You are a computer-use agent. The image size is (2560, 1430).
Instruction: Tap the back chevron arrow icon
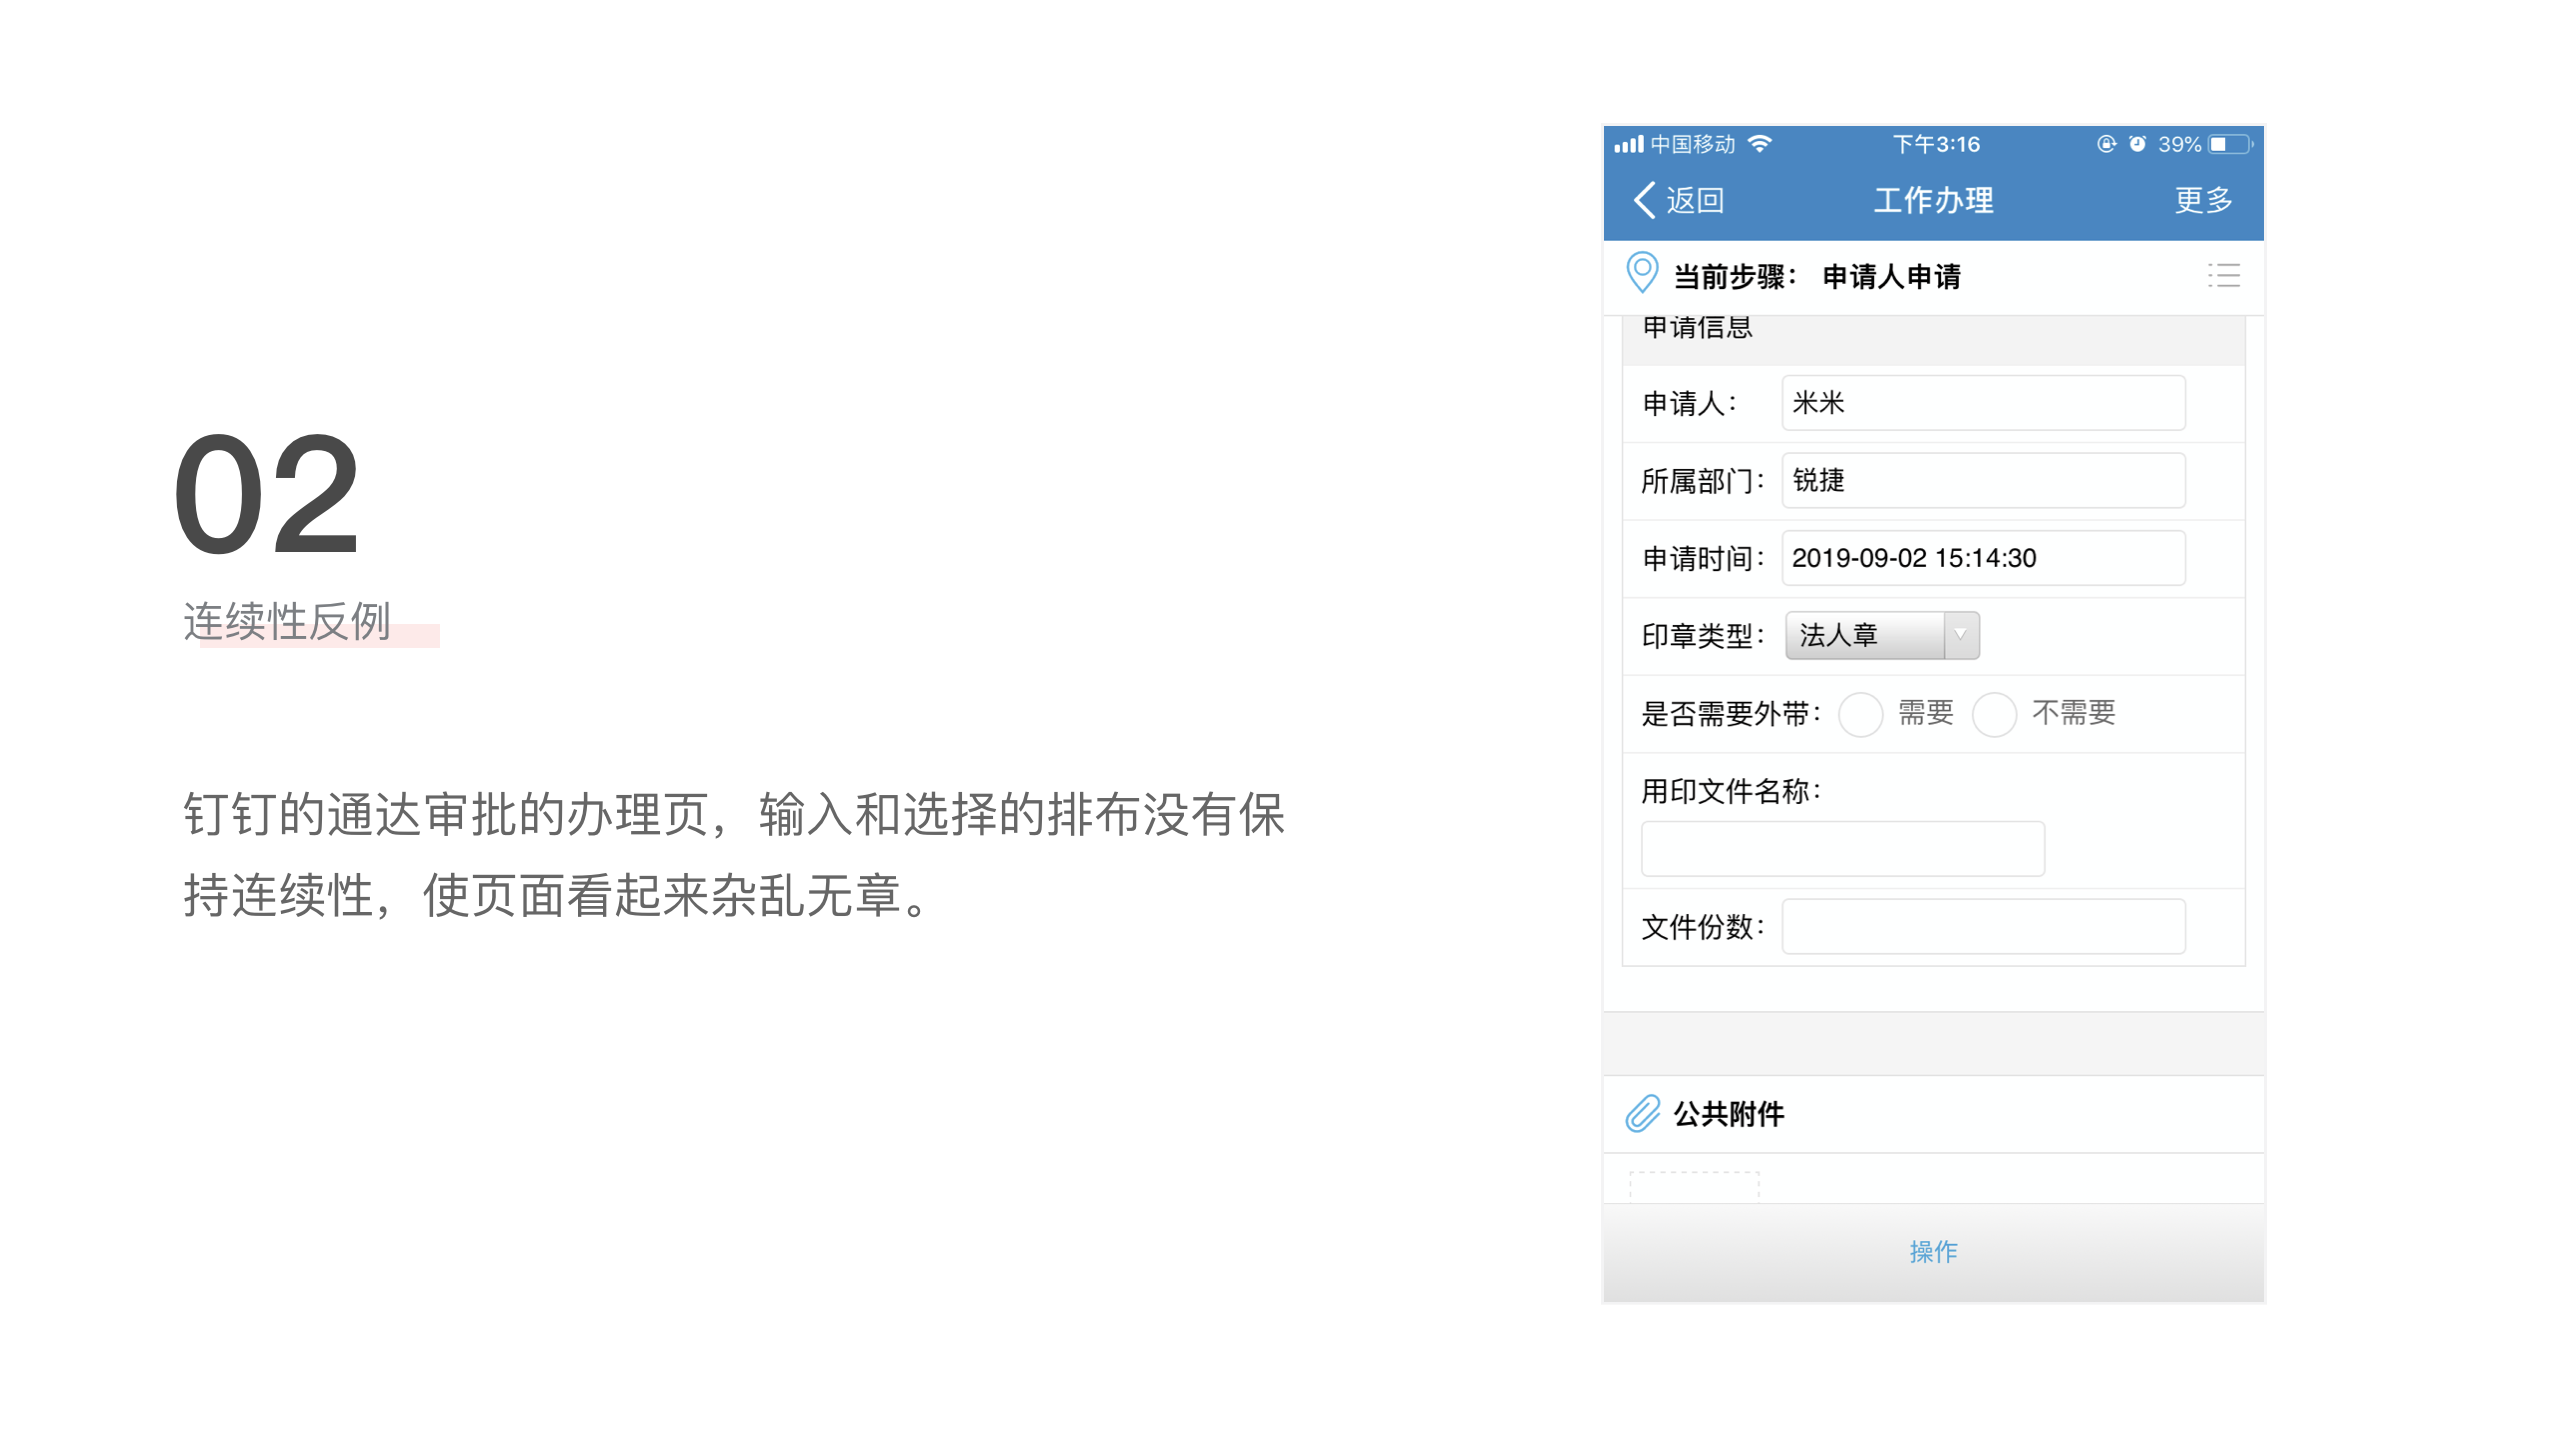[1643, 200]
